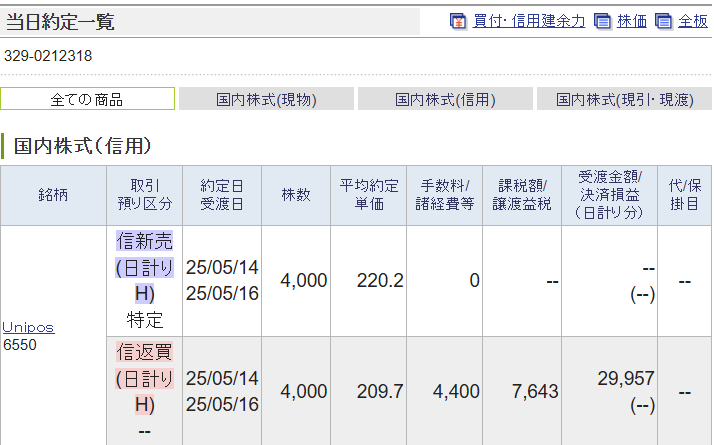Click the average price 220.2
The image size is (714, 445).
380,281
